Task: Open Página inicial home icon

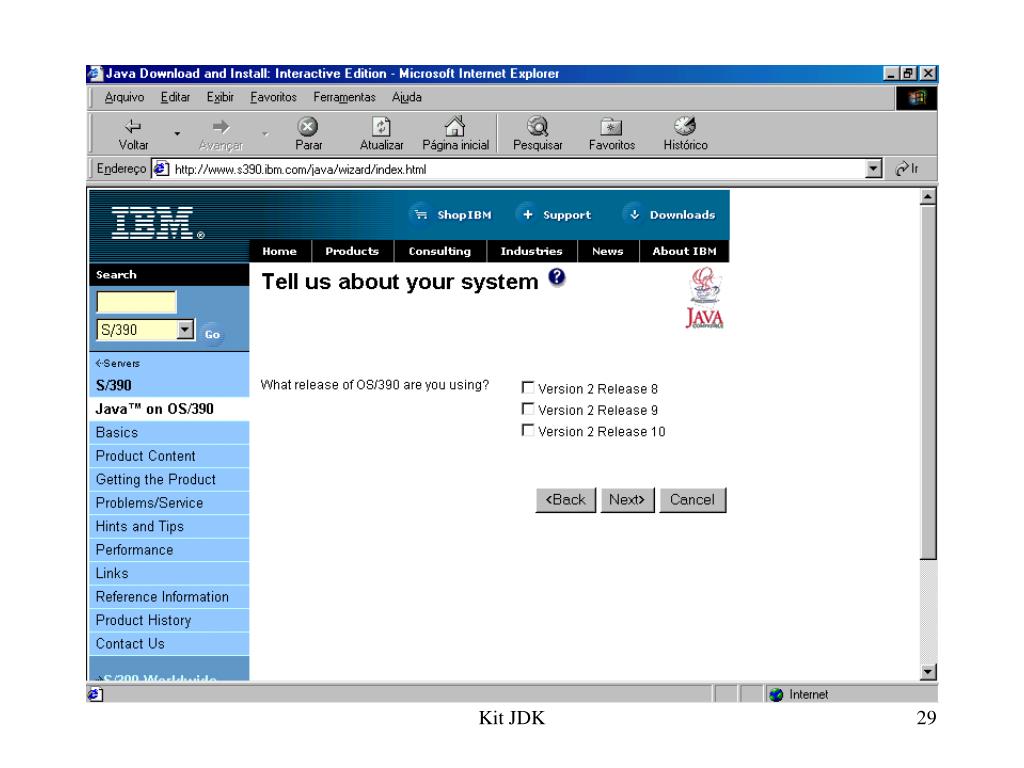Action: [x=455, y=125]
